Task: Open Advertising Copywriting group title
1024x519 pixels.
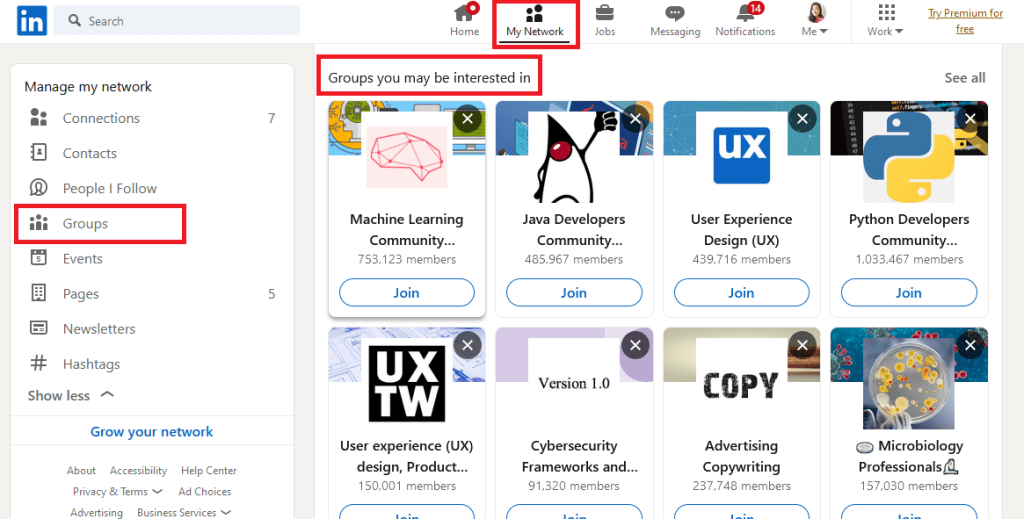Action: [x=741, y=456]
